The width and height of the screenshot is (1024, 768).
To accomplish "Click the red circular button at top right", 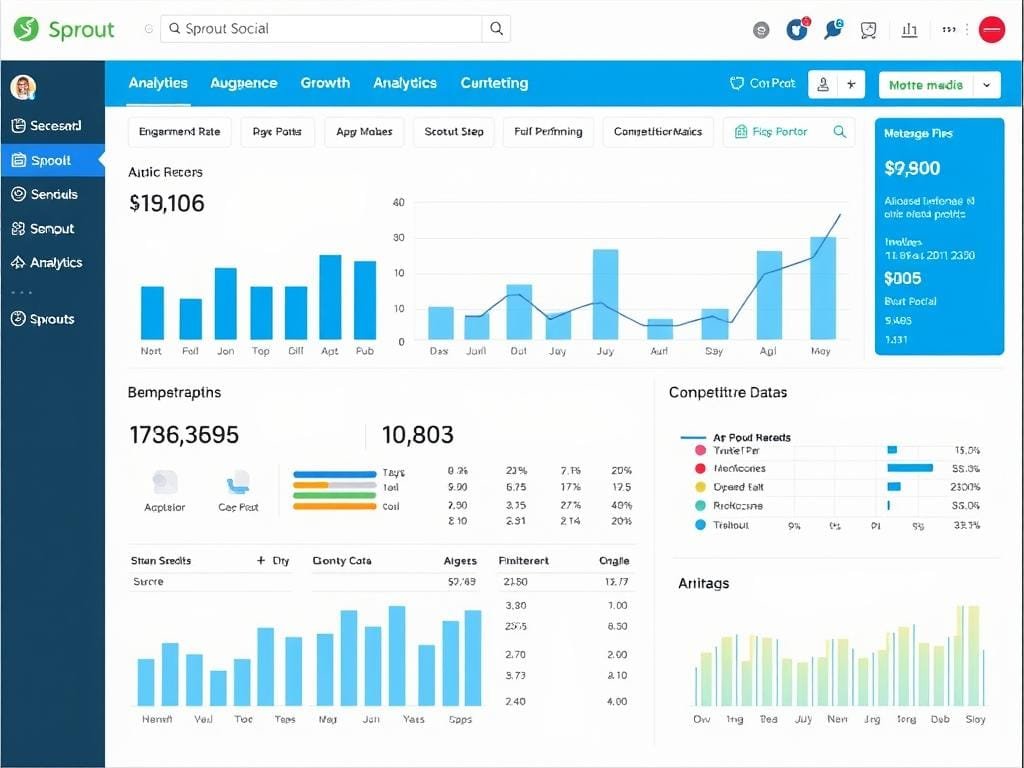I will [x=991, y=30].
